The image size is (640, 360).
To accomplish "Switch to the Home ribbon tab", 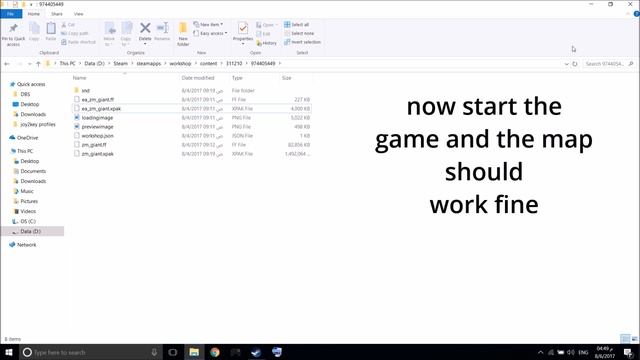I will (x=34, y=14).
